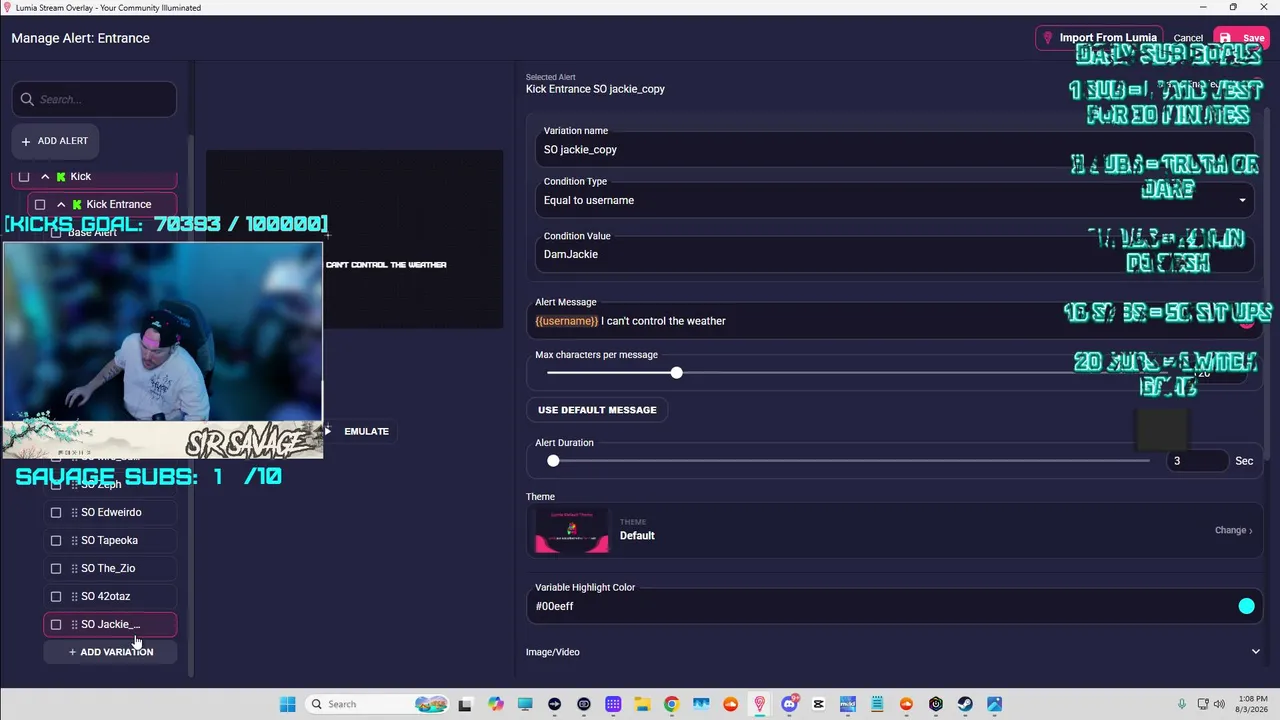Screen dimensions: 1280x720
Task: Click the 'Kick Entrance SO jackie_copy' heading
Action: click(x=595, y=89)
